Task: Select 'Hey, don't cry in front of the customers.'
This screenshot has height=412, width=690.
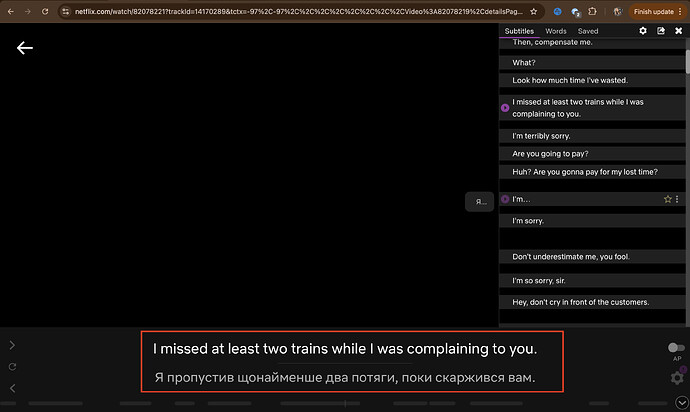Action: pos(592,302)
